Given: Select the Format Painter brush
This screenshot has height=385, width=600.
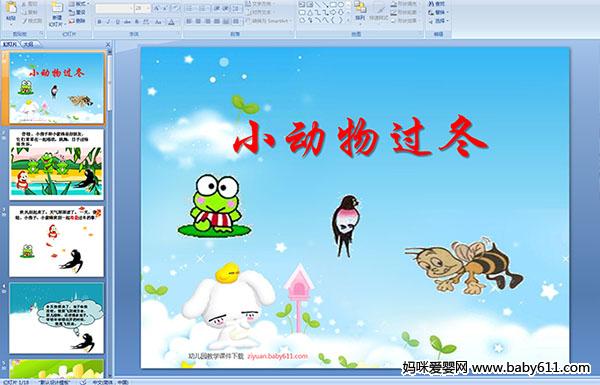Looking at the screenshot, I should (x=32, y=21).
